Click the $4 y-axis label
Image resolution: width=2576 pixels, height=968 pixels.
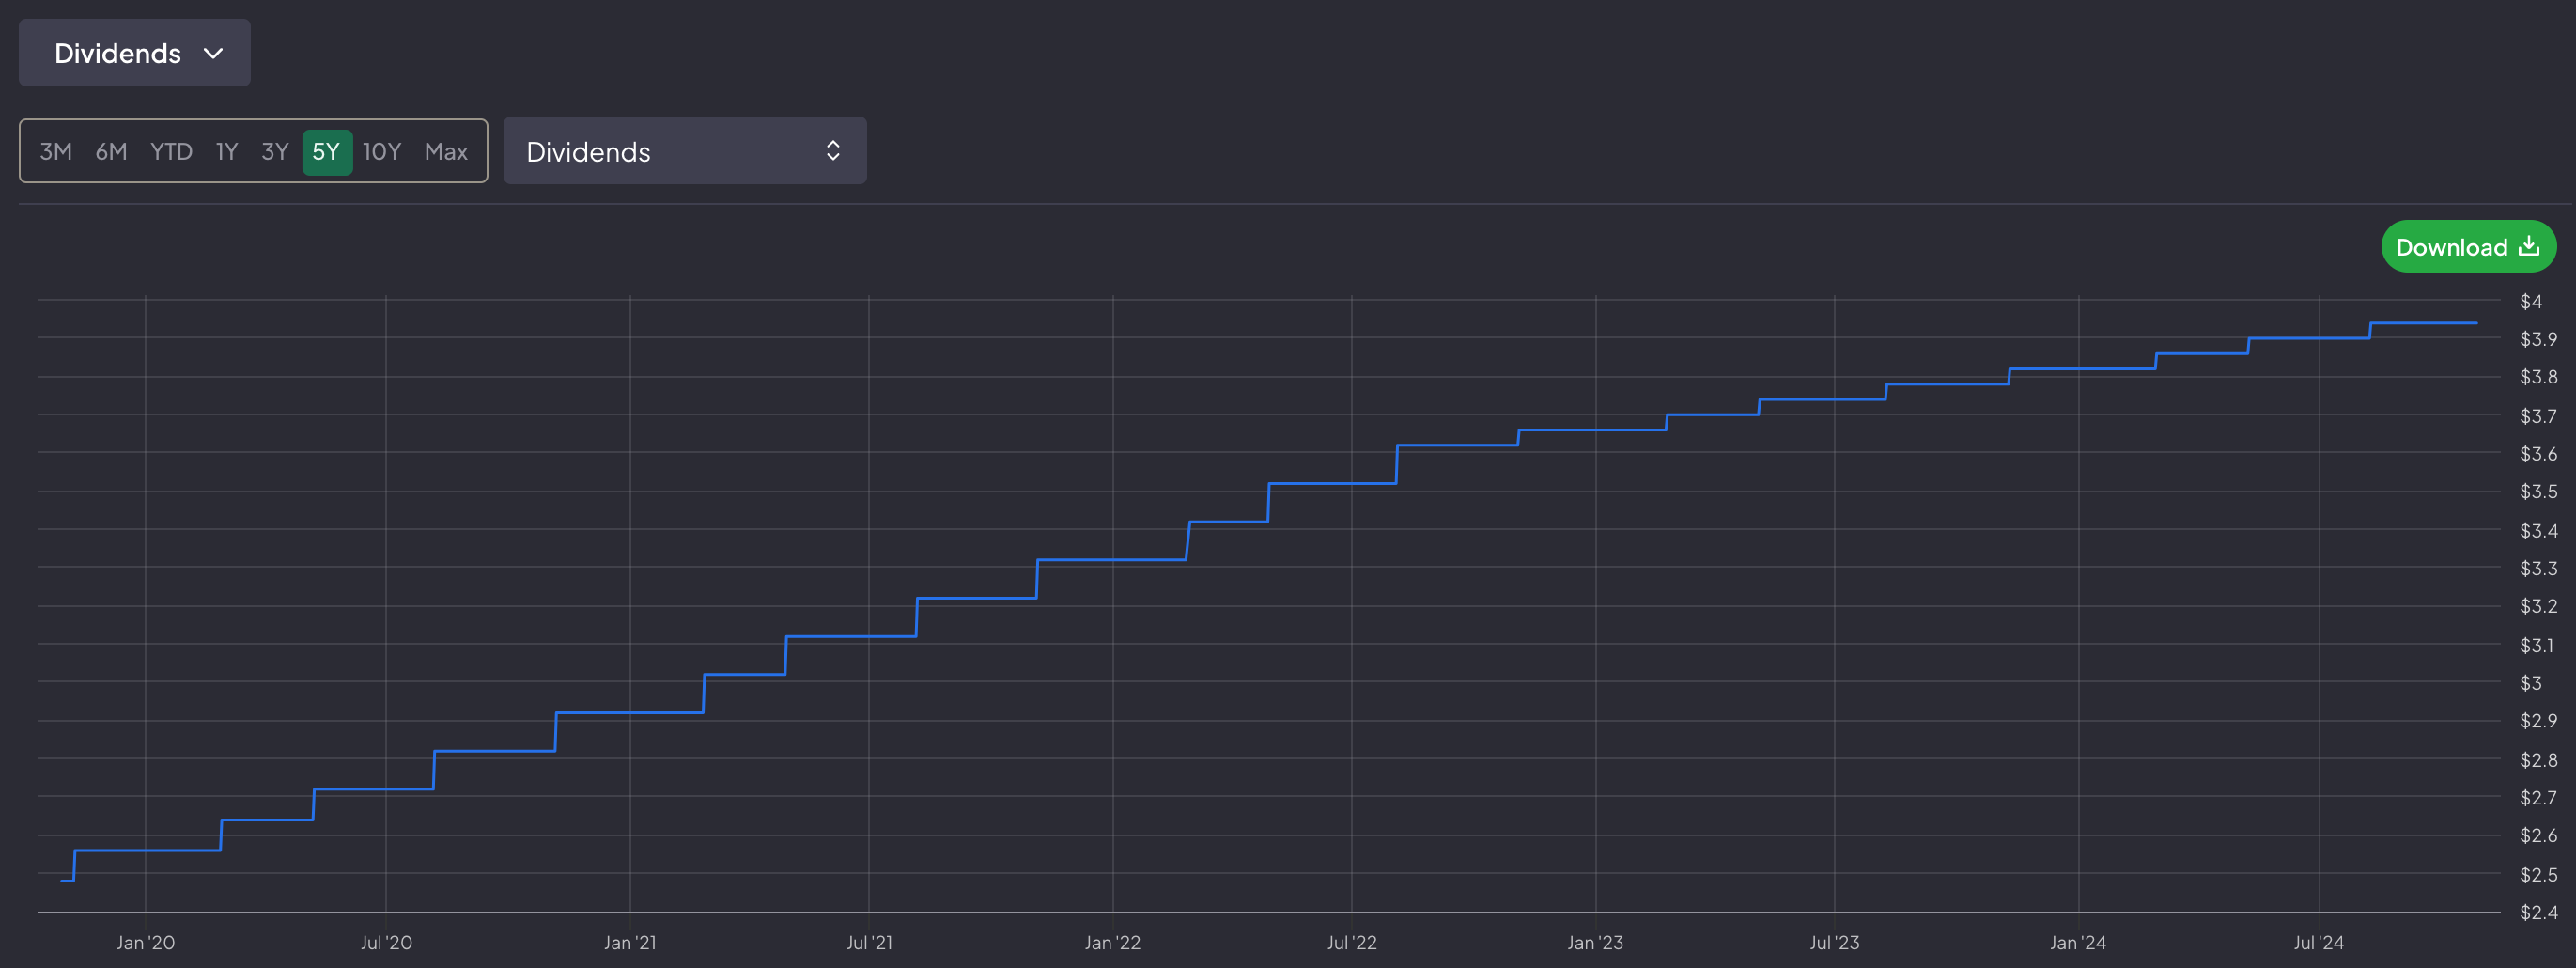click(2530, 302)
